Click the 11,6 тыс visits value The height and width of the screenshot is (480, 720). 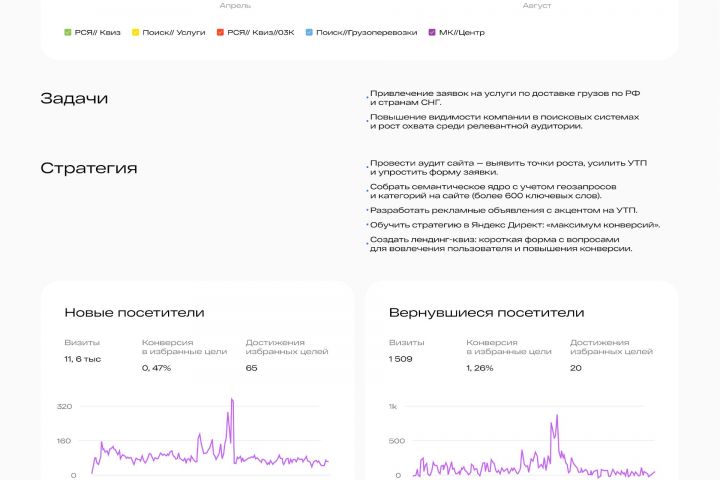[x=83, y=358]
